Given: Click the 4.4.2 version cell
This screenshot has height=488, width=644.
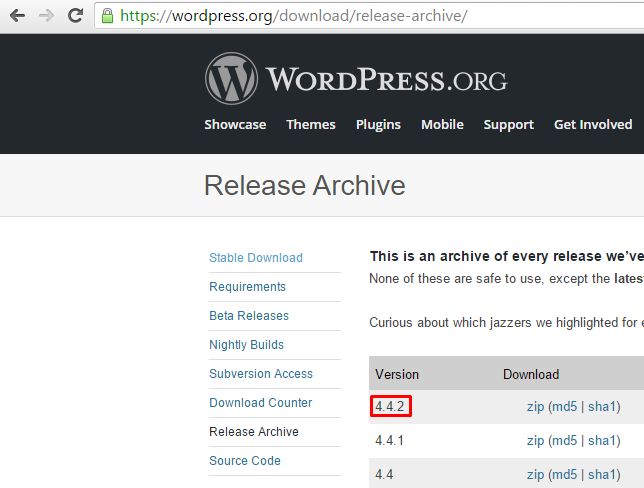Looking at the screenshot, I should pos(390,407).
